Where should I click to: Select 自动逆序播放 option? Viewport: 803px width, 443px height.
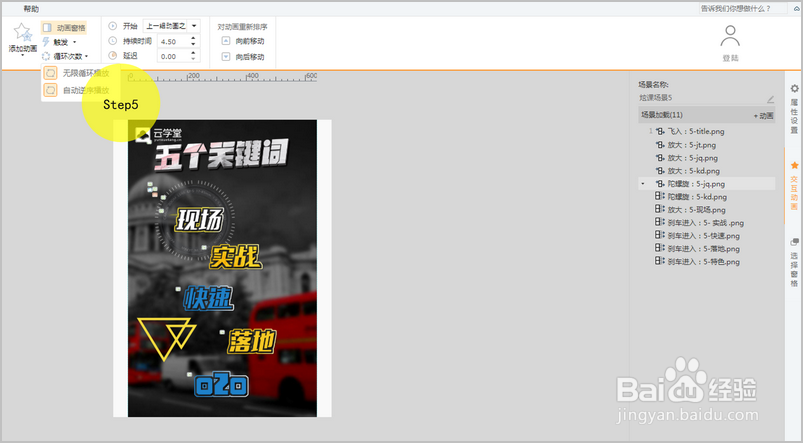pos(77,91)
